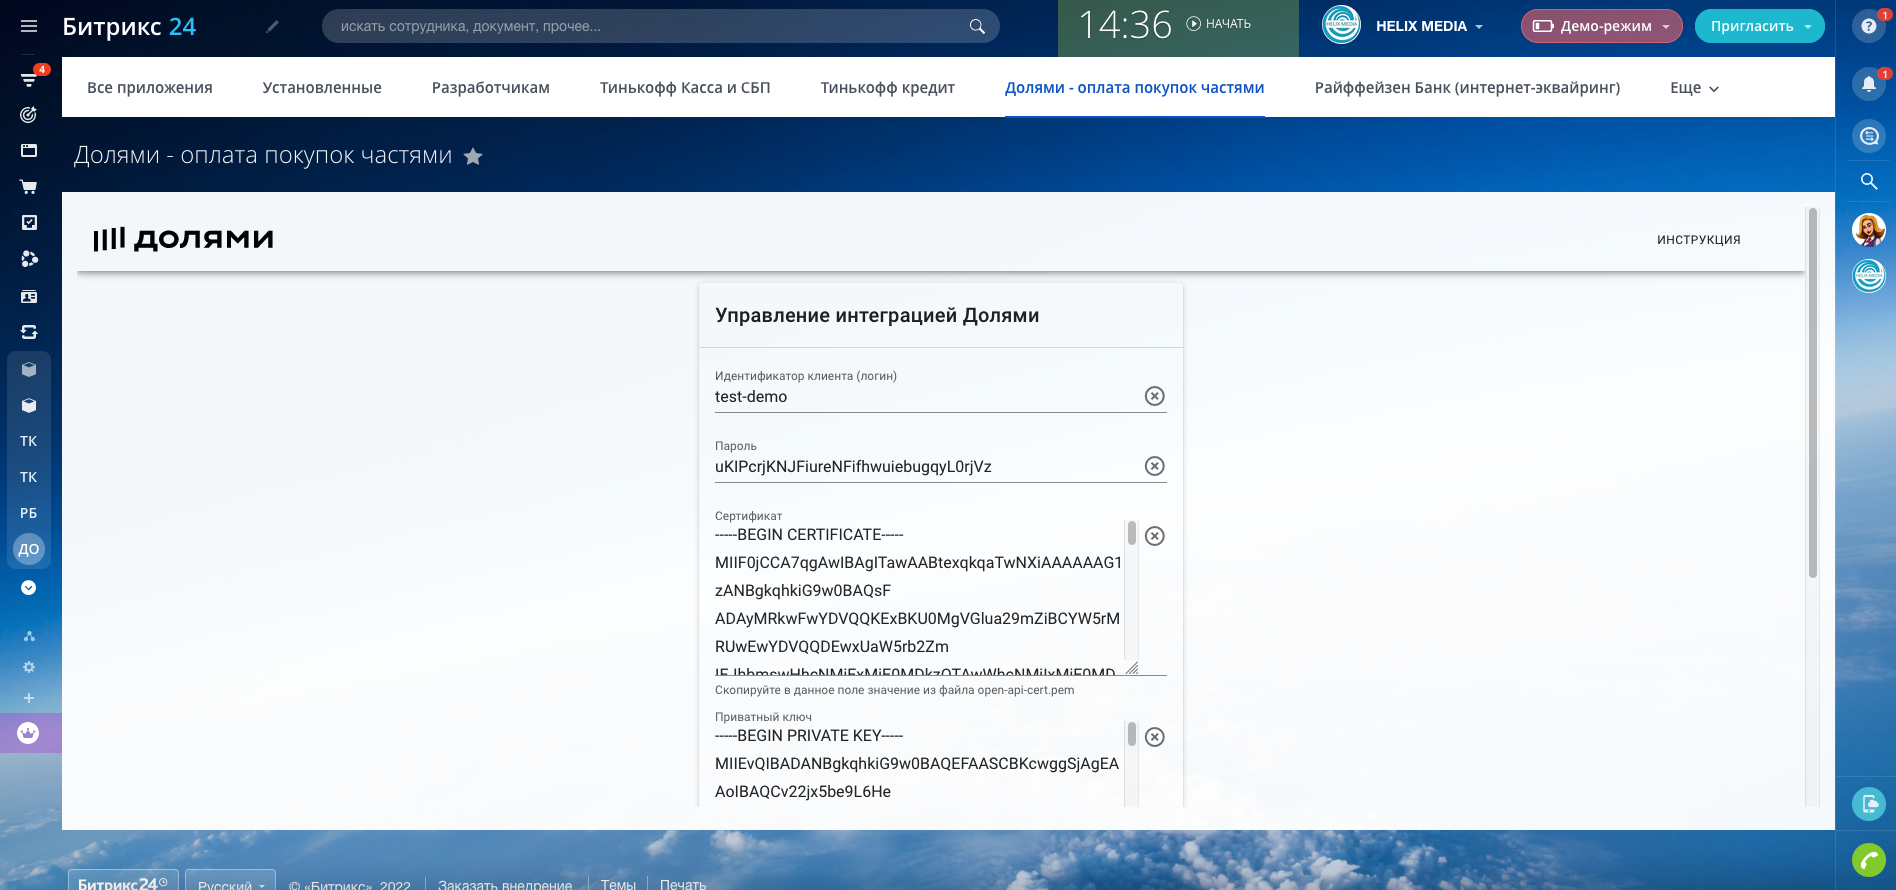
Task: Open search in the right panel
Action: click(1869, 181)
